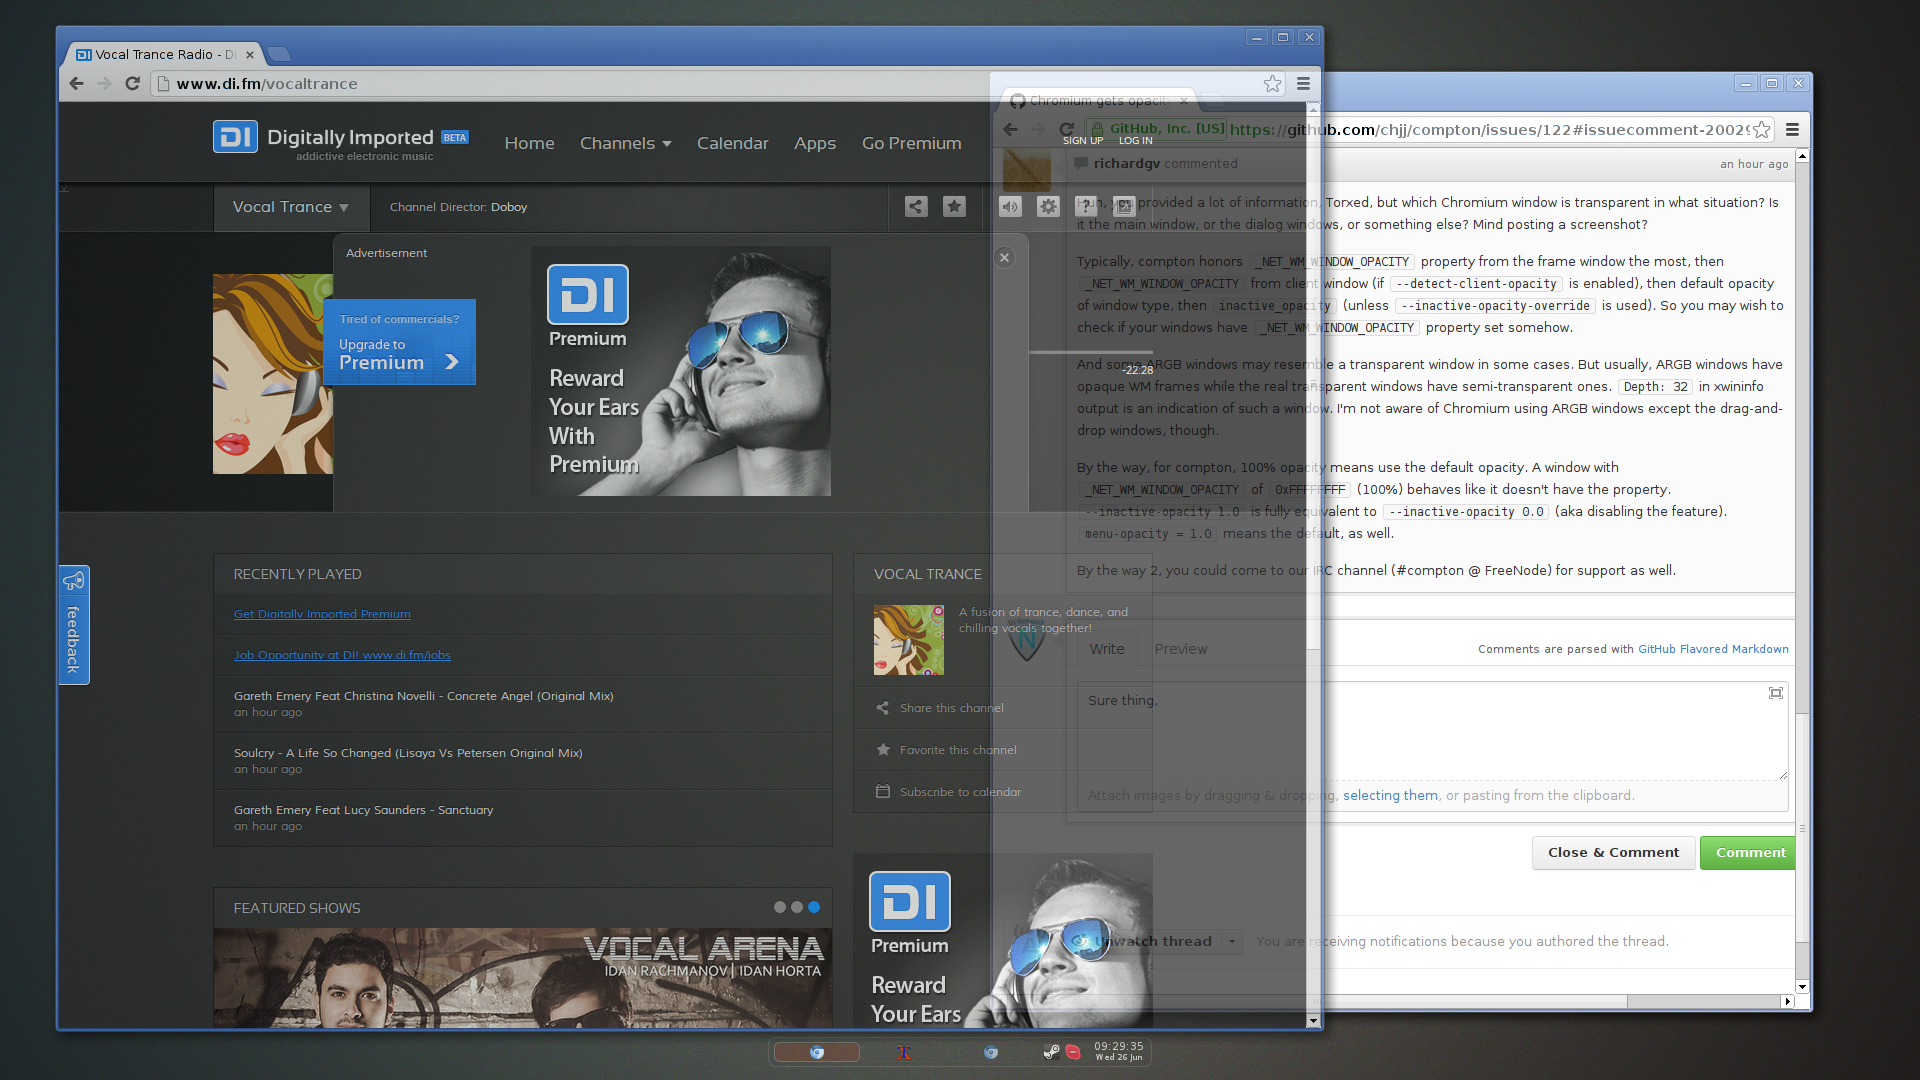Open player settings with the gear icon
Screen dimensions: 1920x1080
[x=1048, y=206]
